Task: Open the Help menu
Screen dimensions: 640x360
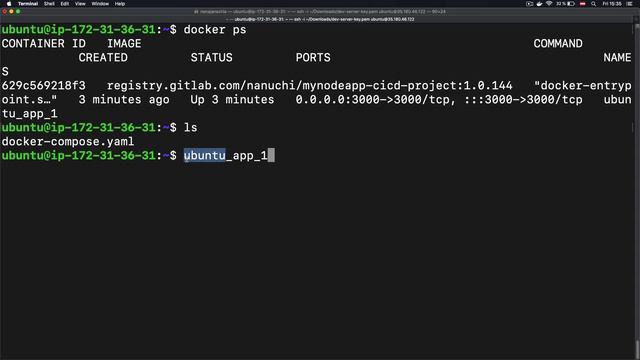Action: coord(120,4)
